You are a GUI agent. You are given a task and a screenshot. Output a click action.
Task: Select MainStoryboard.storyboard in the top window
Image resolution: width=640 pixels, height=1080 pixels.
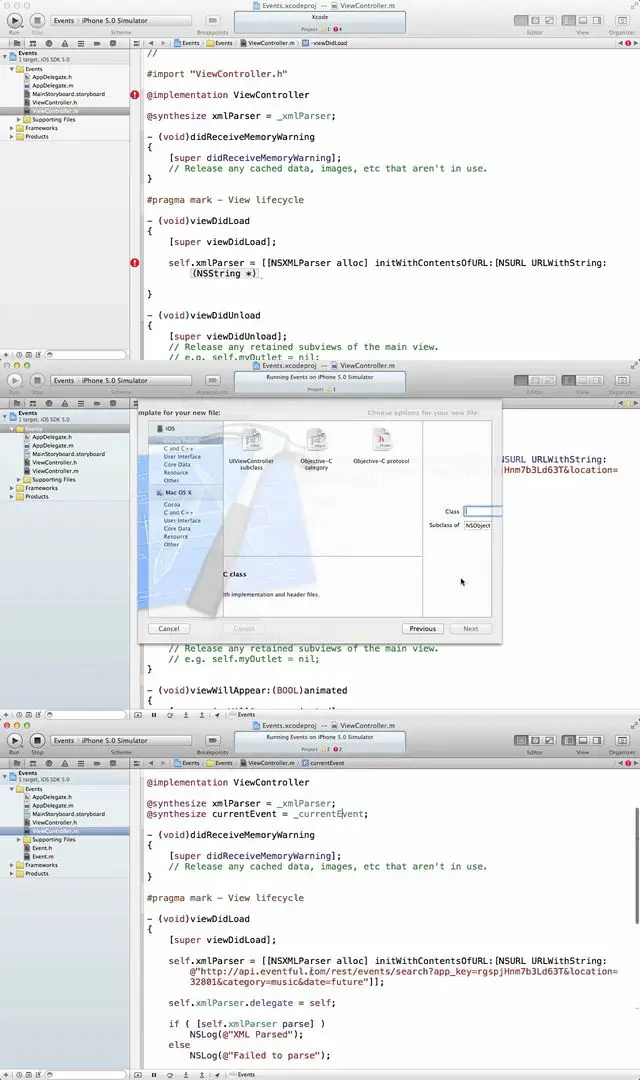click(x=68, y=94)
